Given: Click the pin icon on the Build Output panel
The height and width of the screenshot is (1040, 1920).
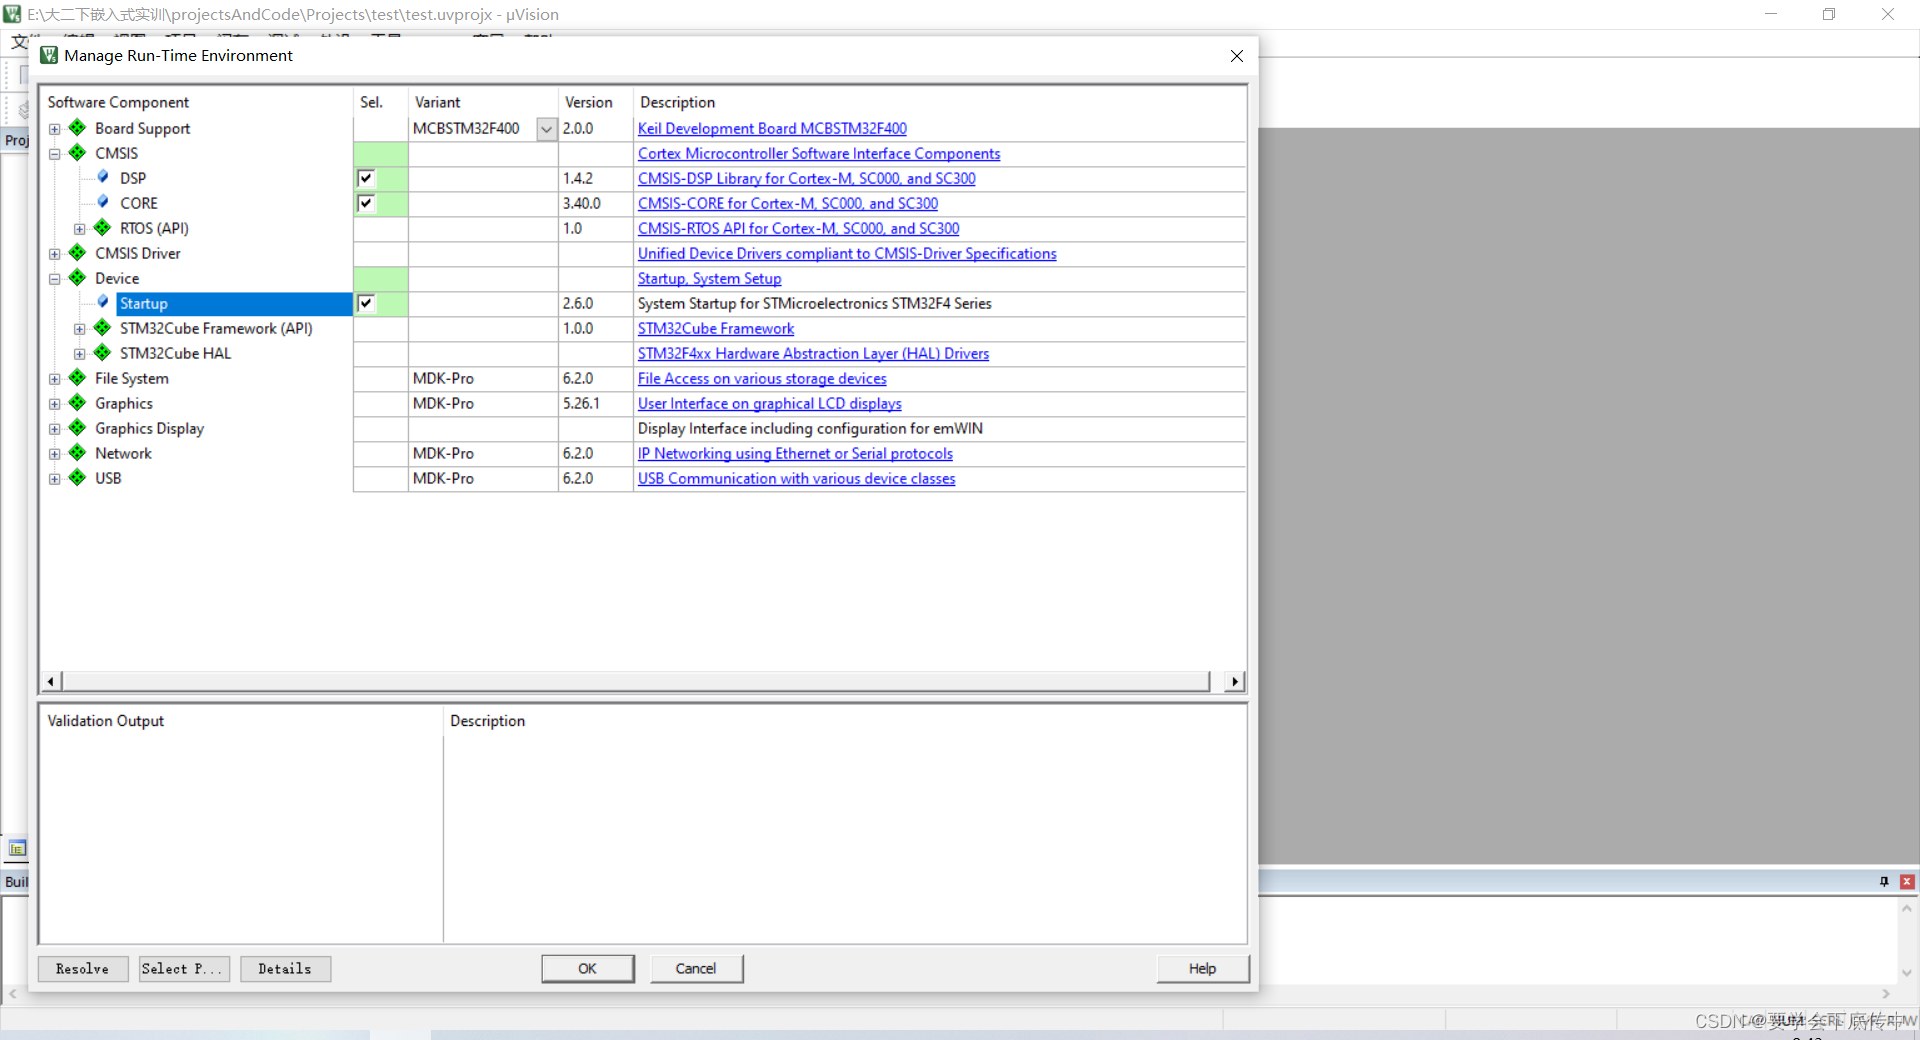Looking at the screenshot, I should pyautogui.click(x=1884, y=881).
